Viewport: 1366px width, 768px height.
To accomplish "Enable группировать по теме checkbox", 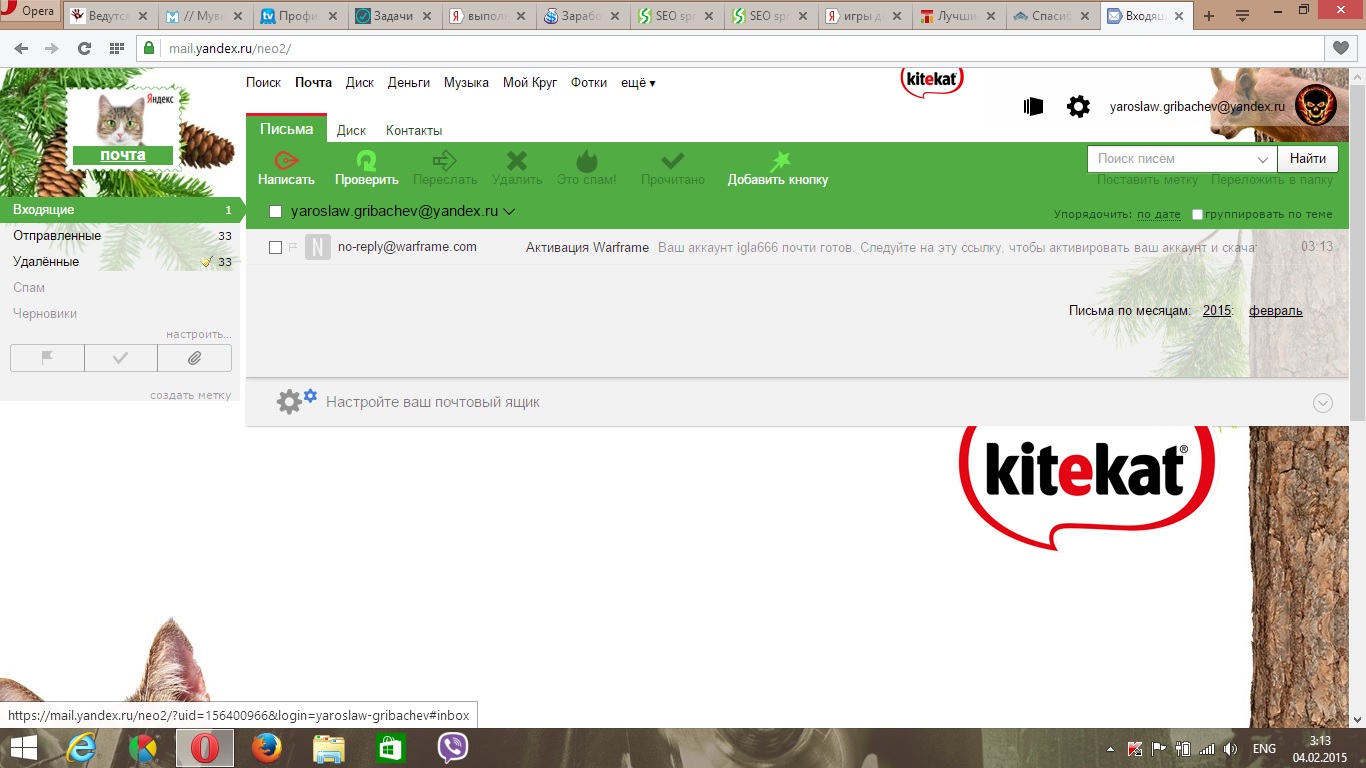I will tap(1198, 215).
